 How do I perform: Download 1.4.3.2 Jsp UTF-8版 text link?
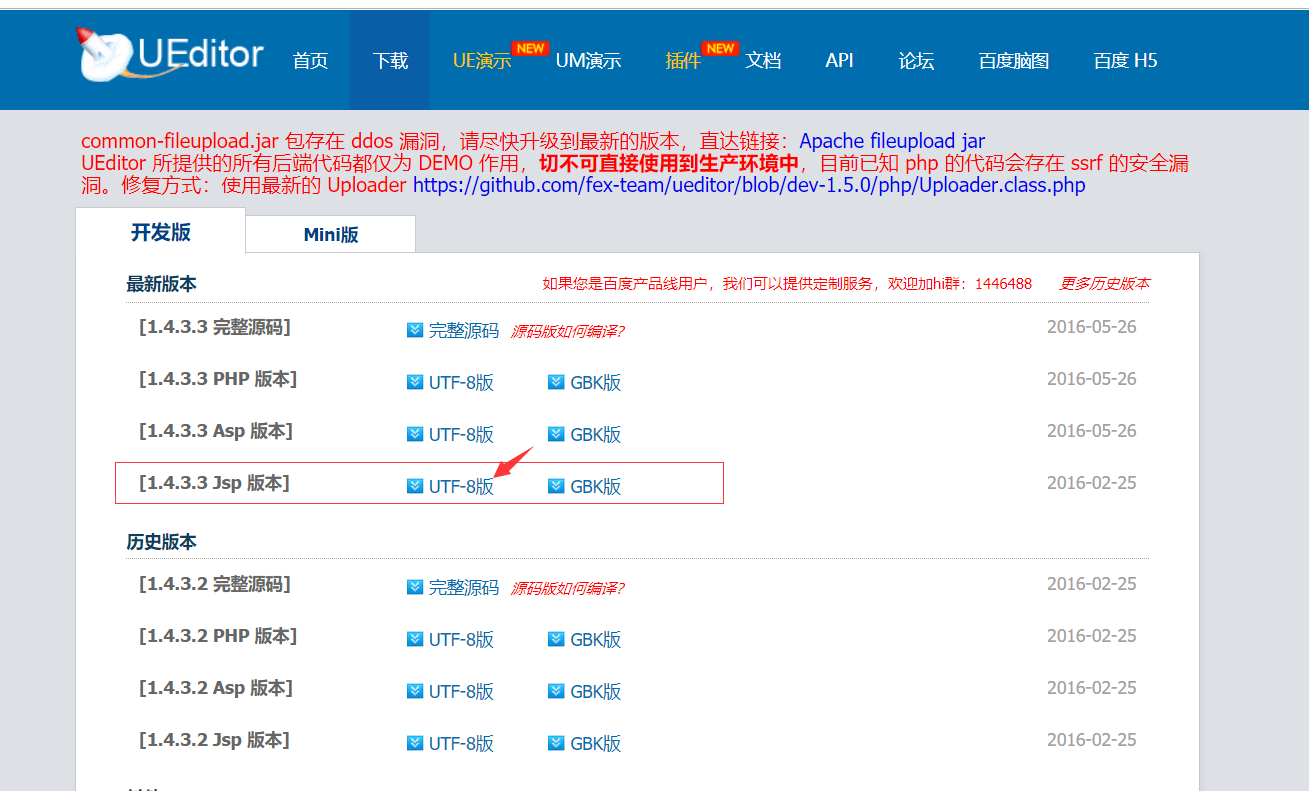coord(461,744)
